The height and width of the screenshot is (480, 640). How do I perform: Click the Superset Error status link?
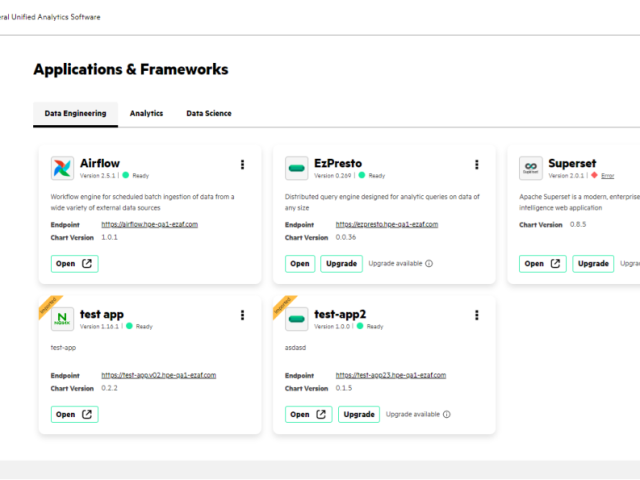pos(607,176)
